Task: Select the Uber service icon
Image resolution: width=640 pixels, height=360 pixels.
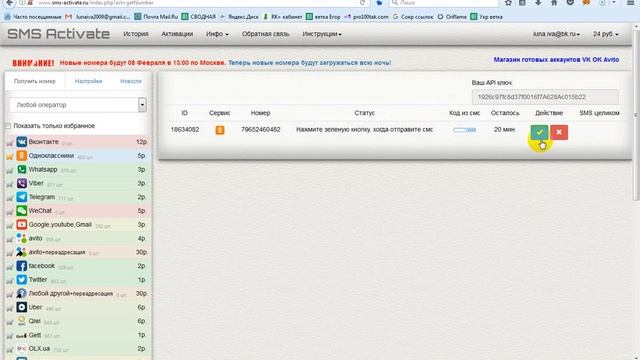Action: point(22,307)
